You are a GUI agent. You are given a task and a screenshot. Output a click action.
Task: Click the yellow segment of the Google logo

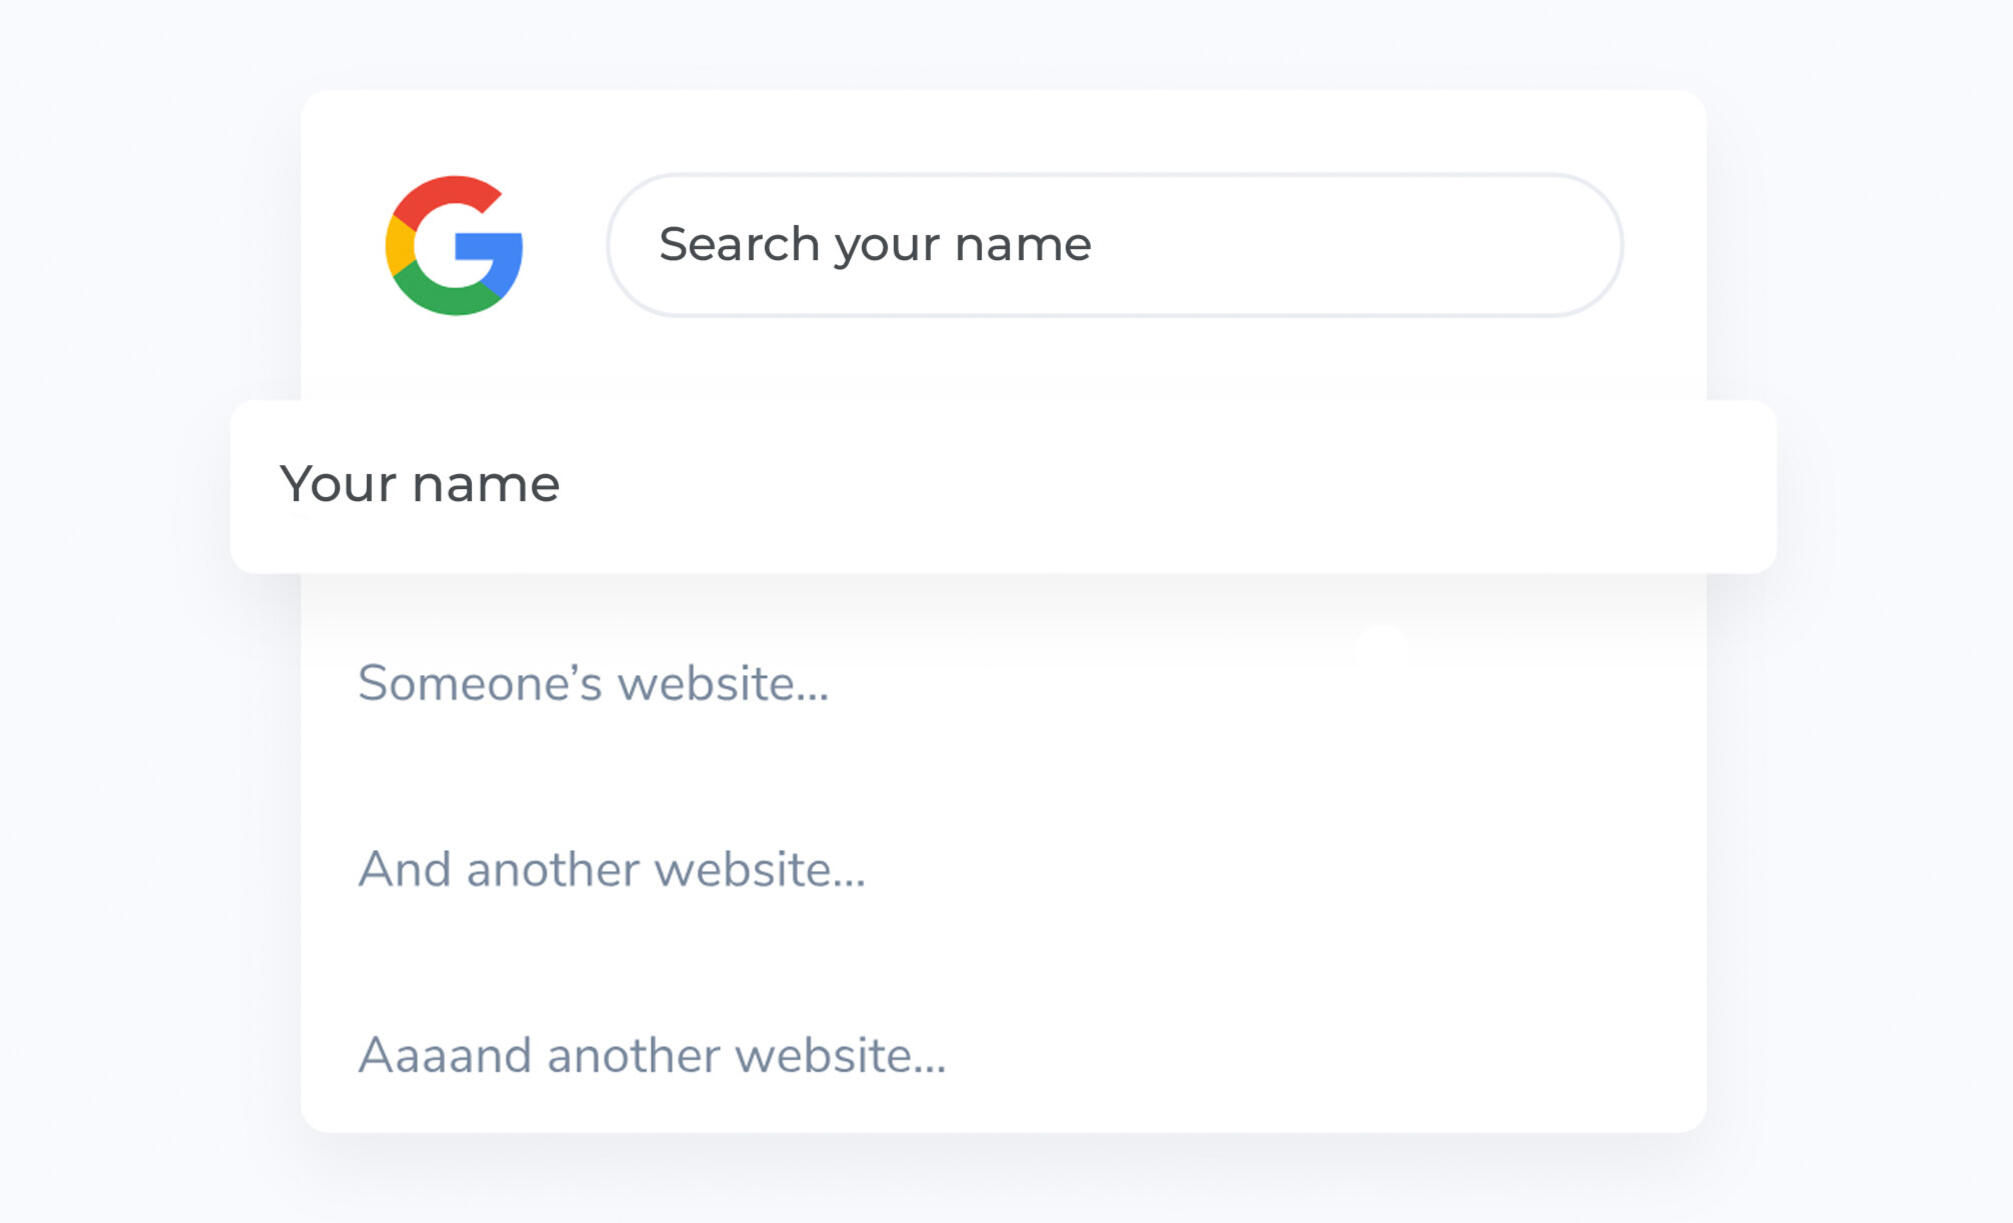coord(398,245)
